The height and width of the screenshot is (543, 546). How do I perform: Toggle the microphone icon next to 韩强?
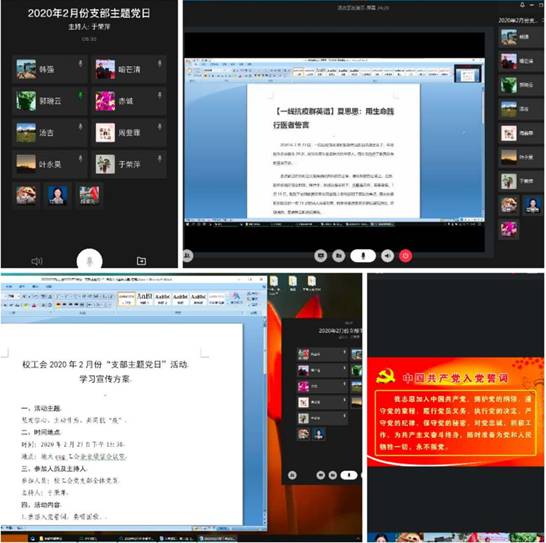click(80, 64)
